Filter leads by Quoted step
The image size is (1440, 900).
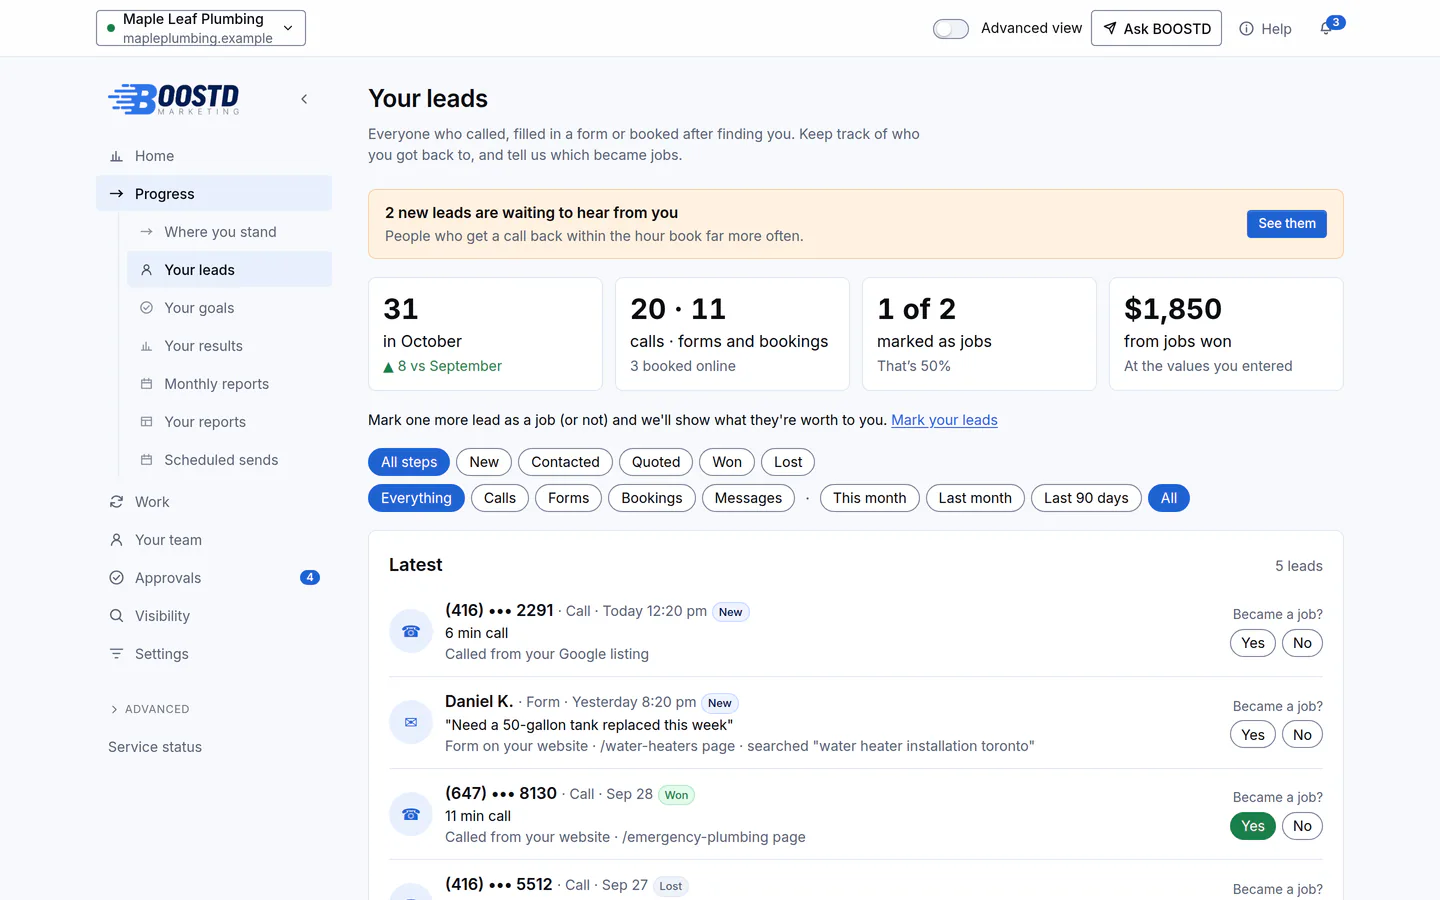pos(656,462)
